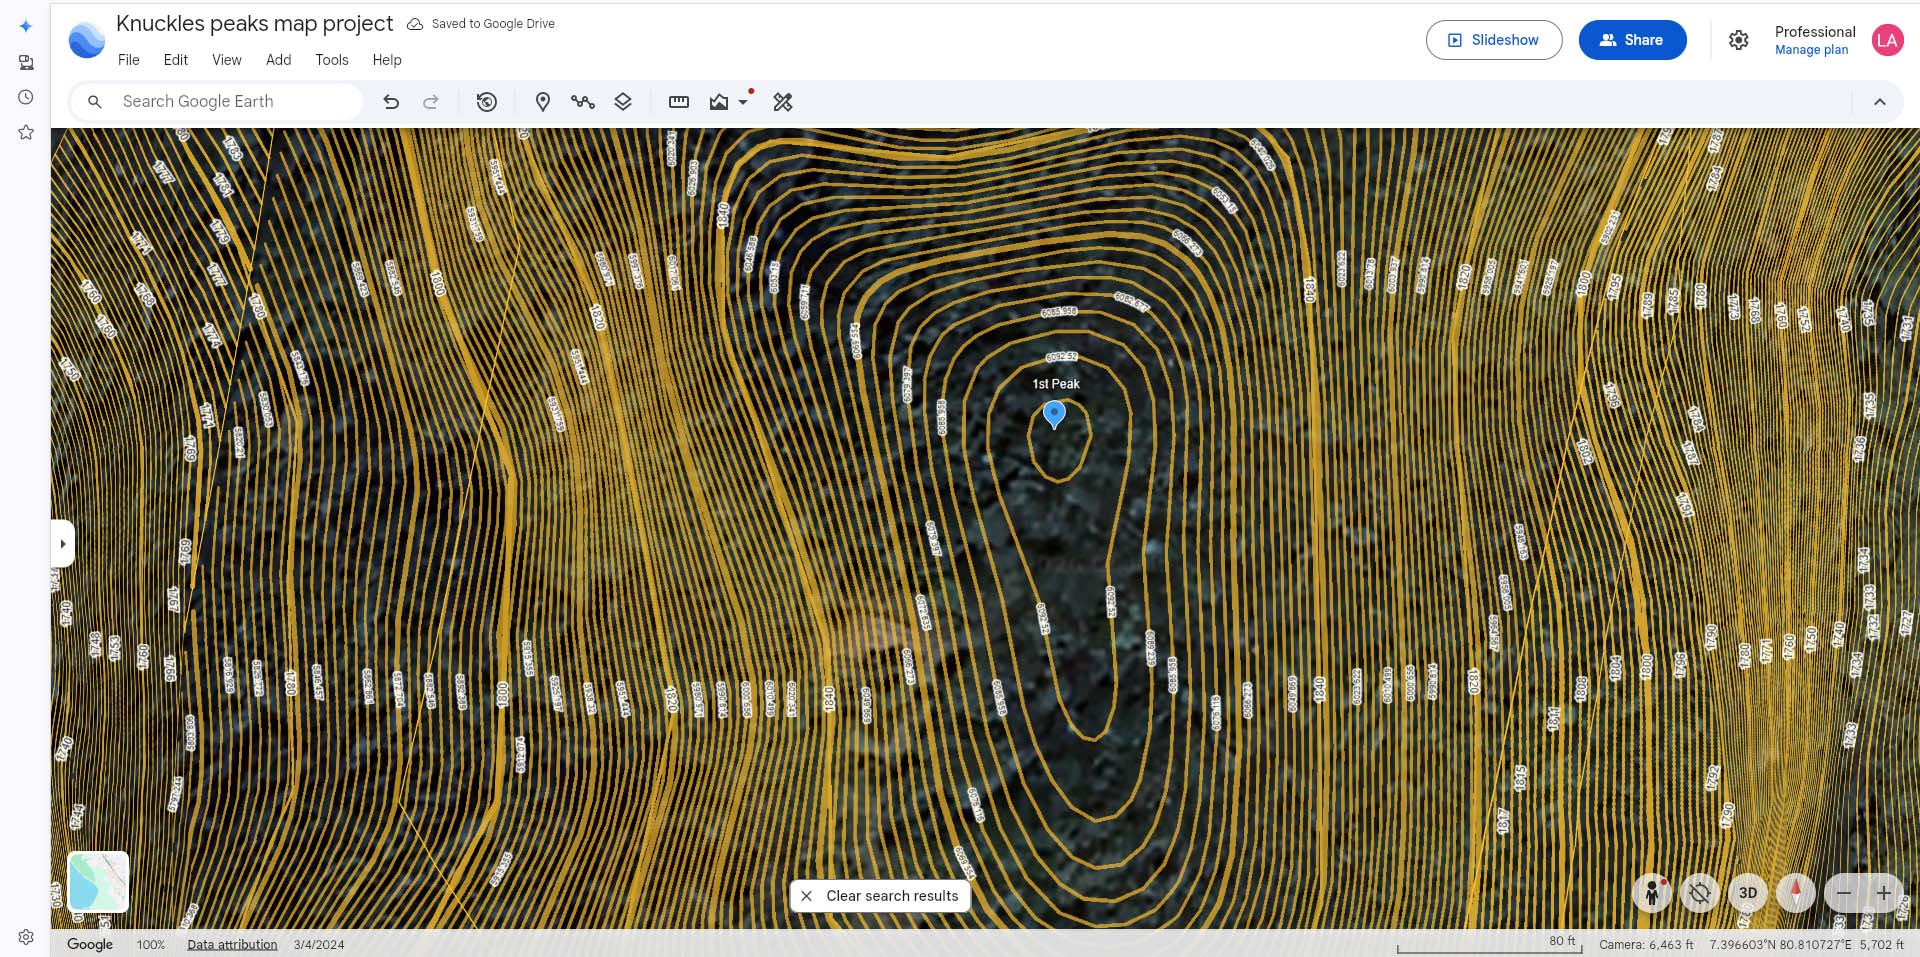Draw a path or polygon tool
The height and width of the screenshot is (957, 1920).
tap(583, 102)
